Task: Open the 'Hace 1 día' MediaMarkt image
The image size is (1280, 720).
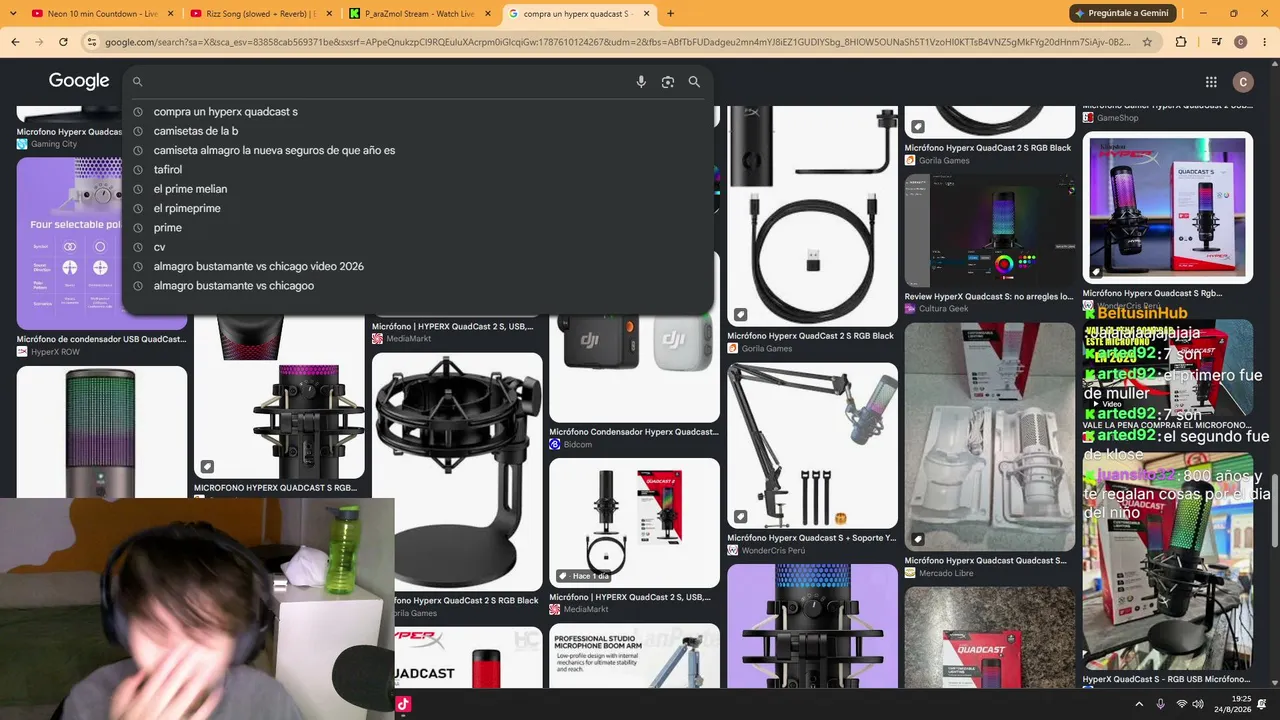Action: pyautogui.click(x=634, y=522)
